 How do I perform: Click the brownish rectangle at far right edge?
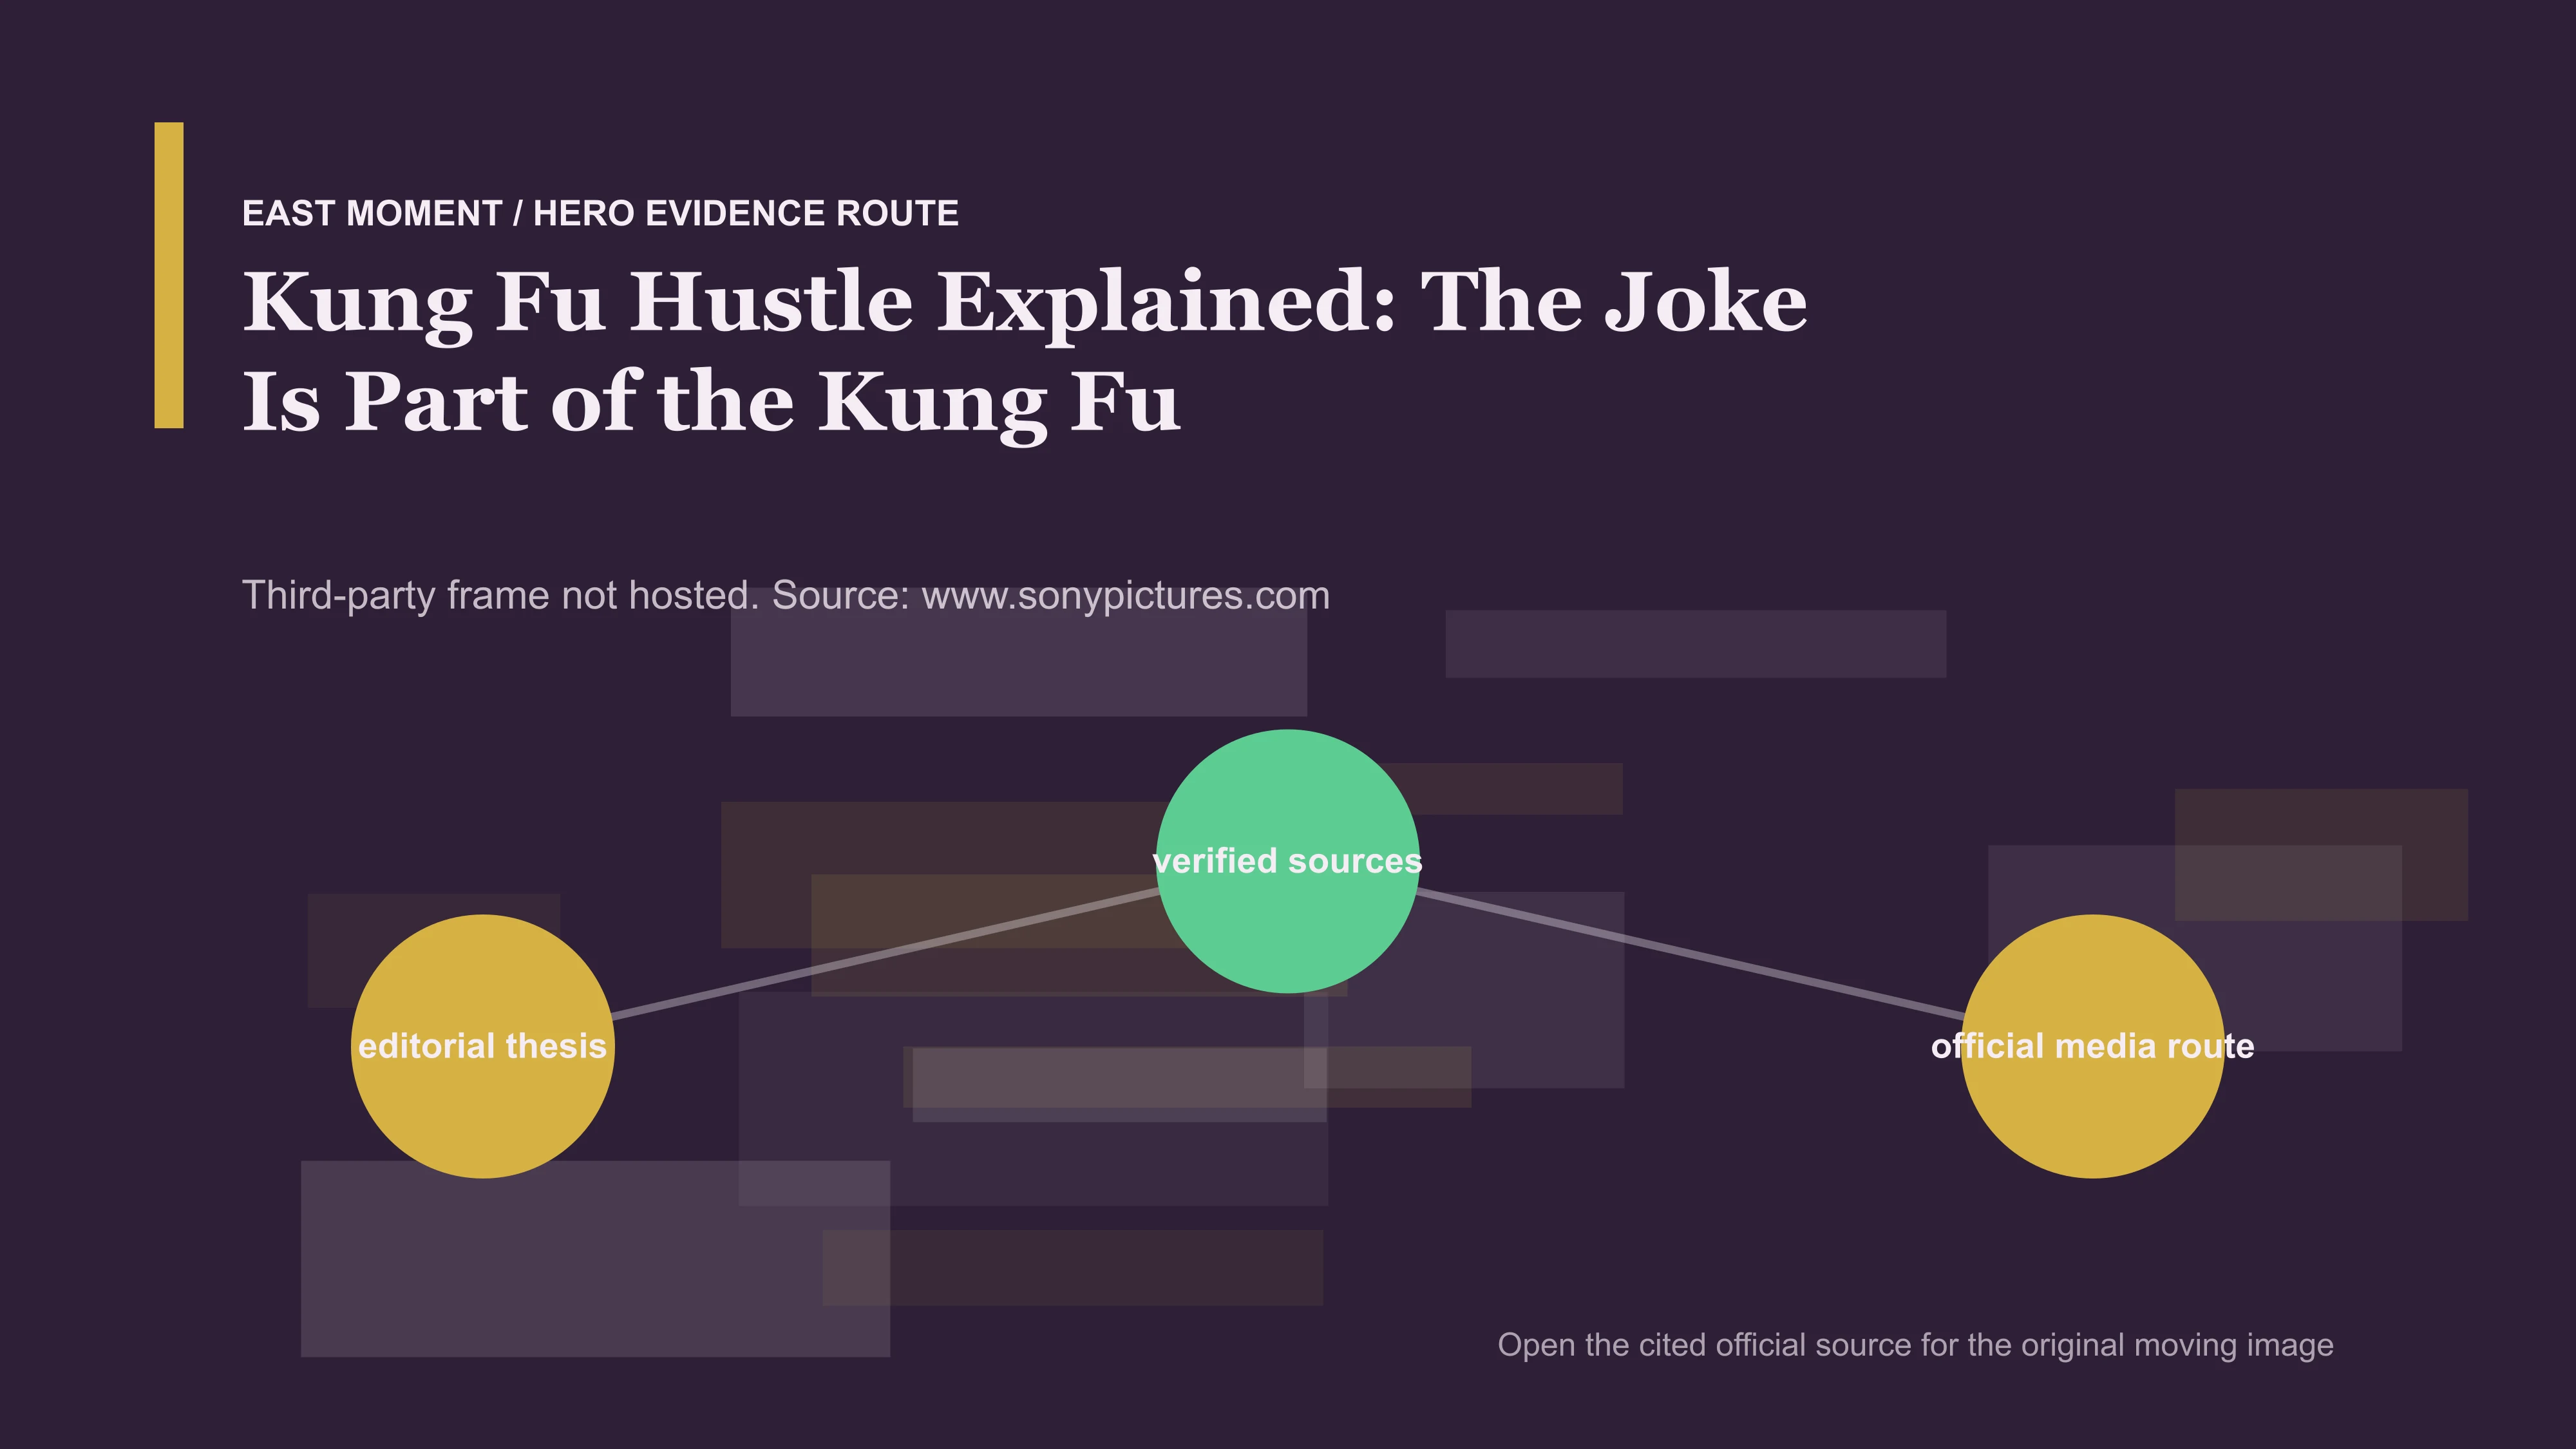pyautogui.click(x=2321, y=854)
